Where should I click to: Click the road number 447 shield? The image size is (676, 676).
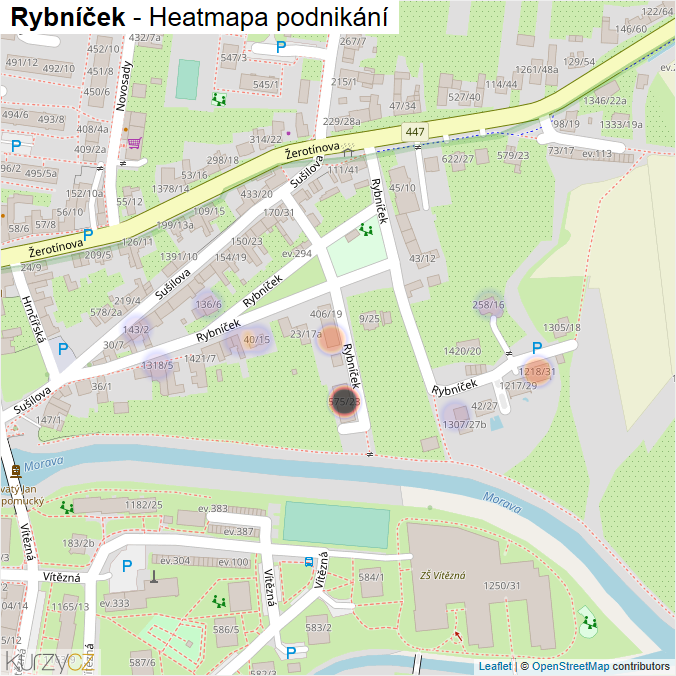click(415, 131)
